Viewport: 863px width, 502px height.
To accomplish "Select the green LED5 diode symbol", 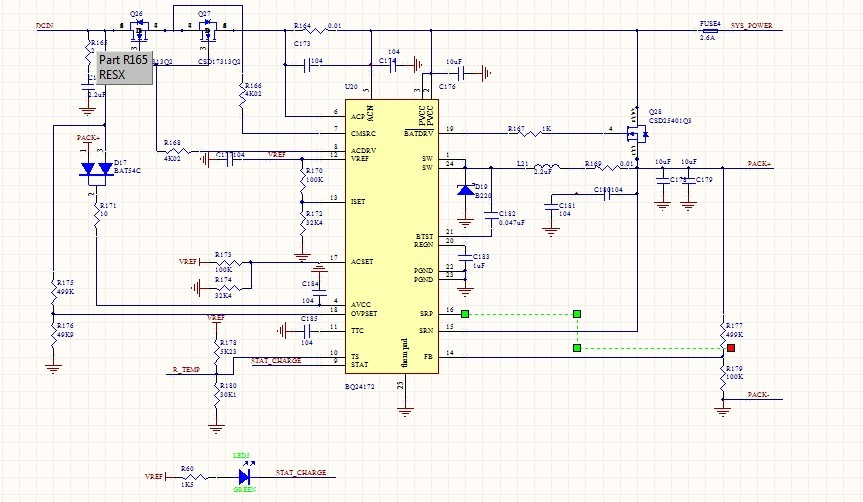I will [245, 477].
